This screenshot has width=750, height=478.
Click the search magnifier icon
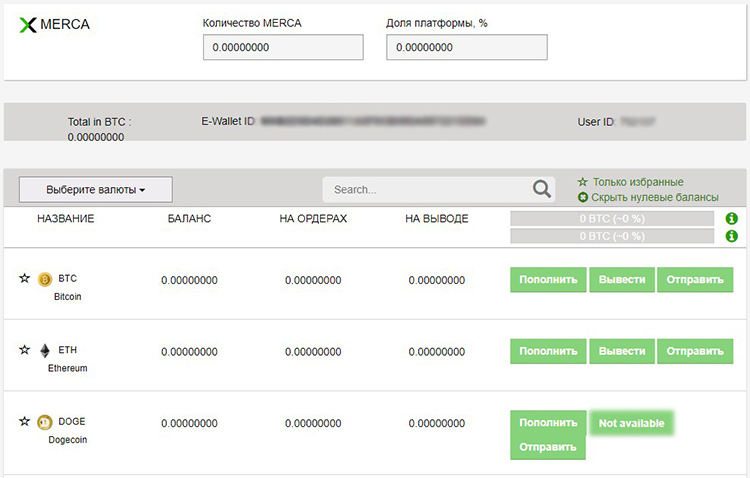[541, 189]
